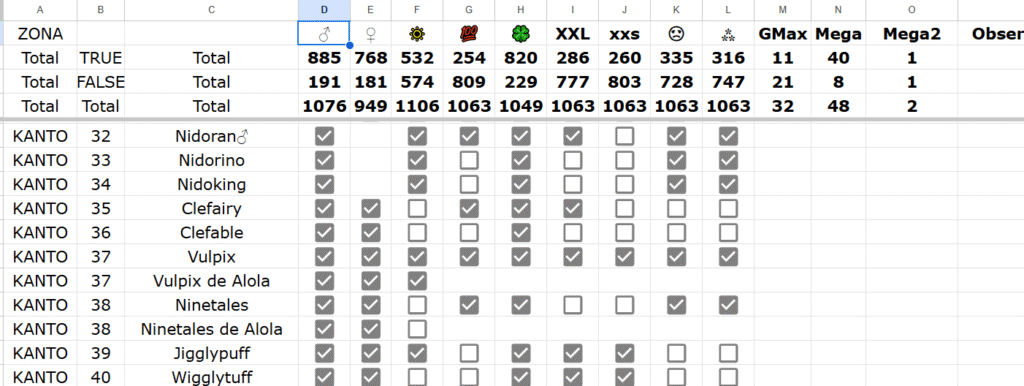Click the sad face emoji header
Viewport: 1024px width, 386px height.
click(676, 33)
